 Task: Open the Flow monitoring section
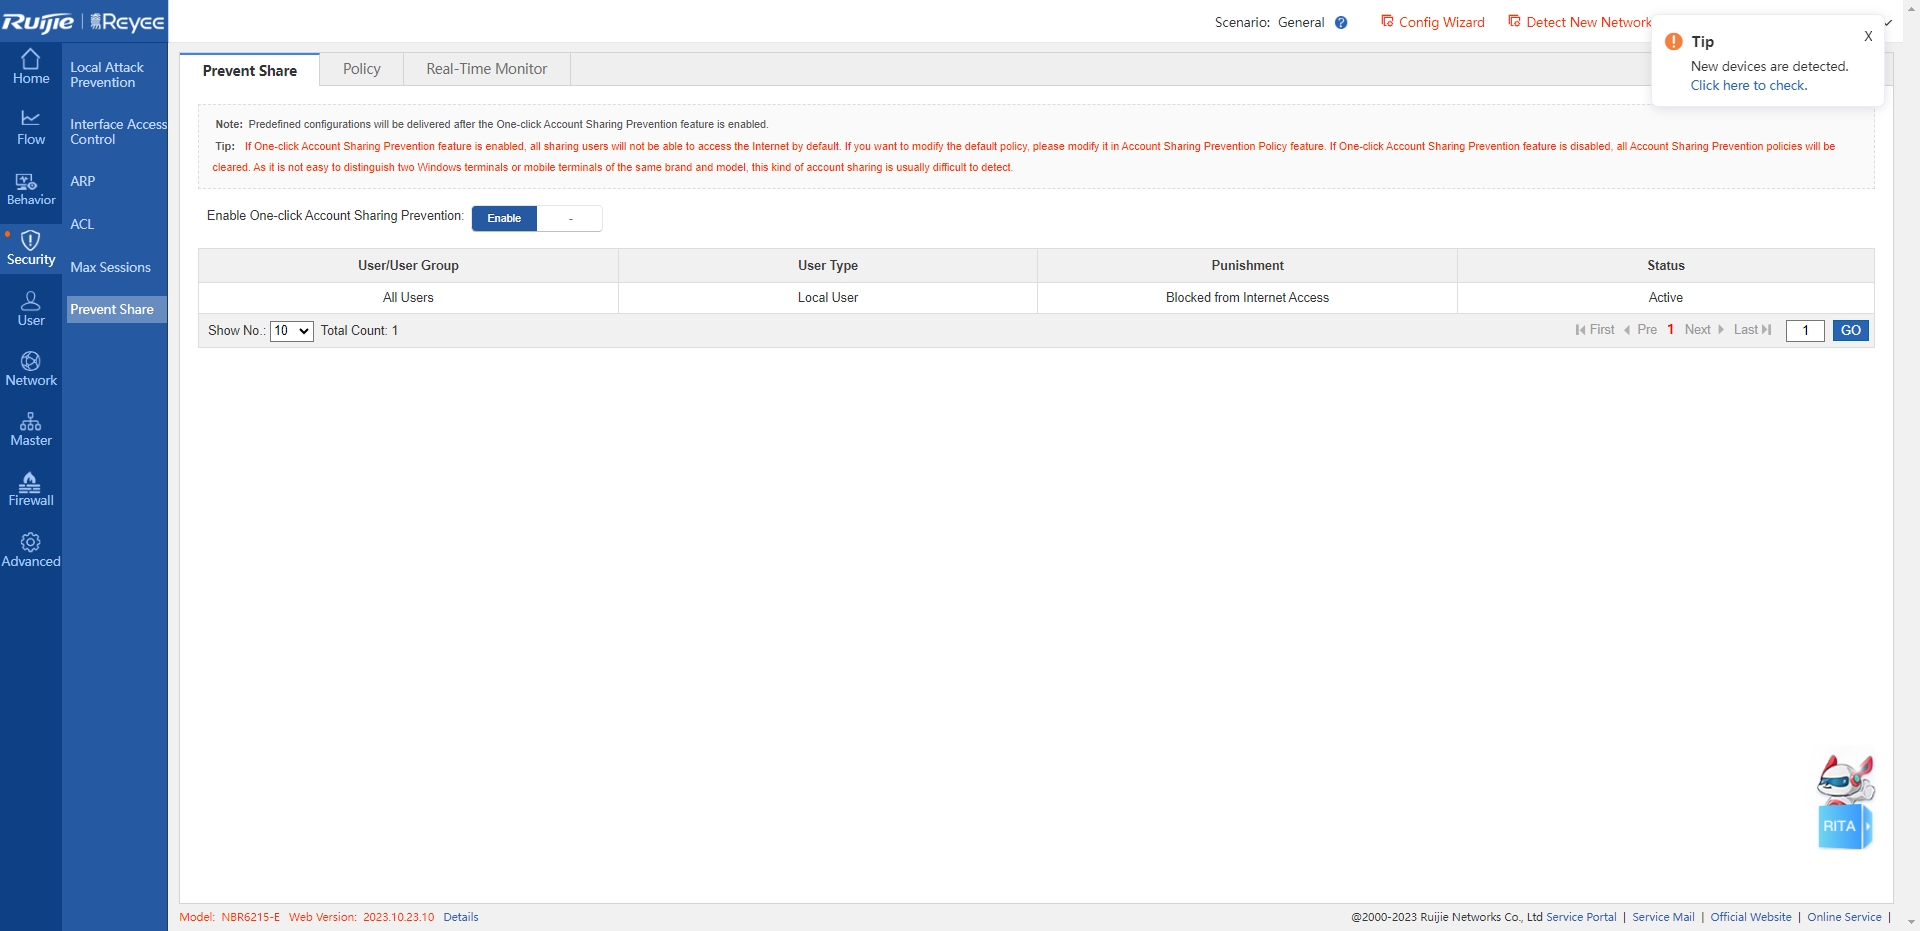31,128
